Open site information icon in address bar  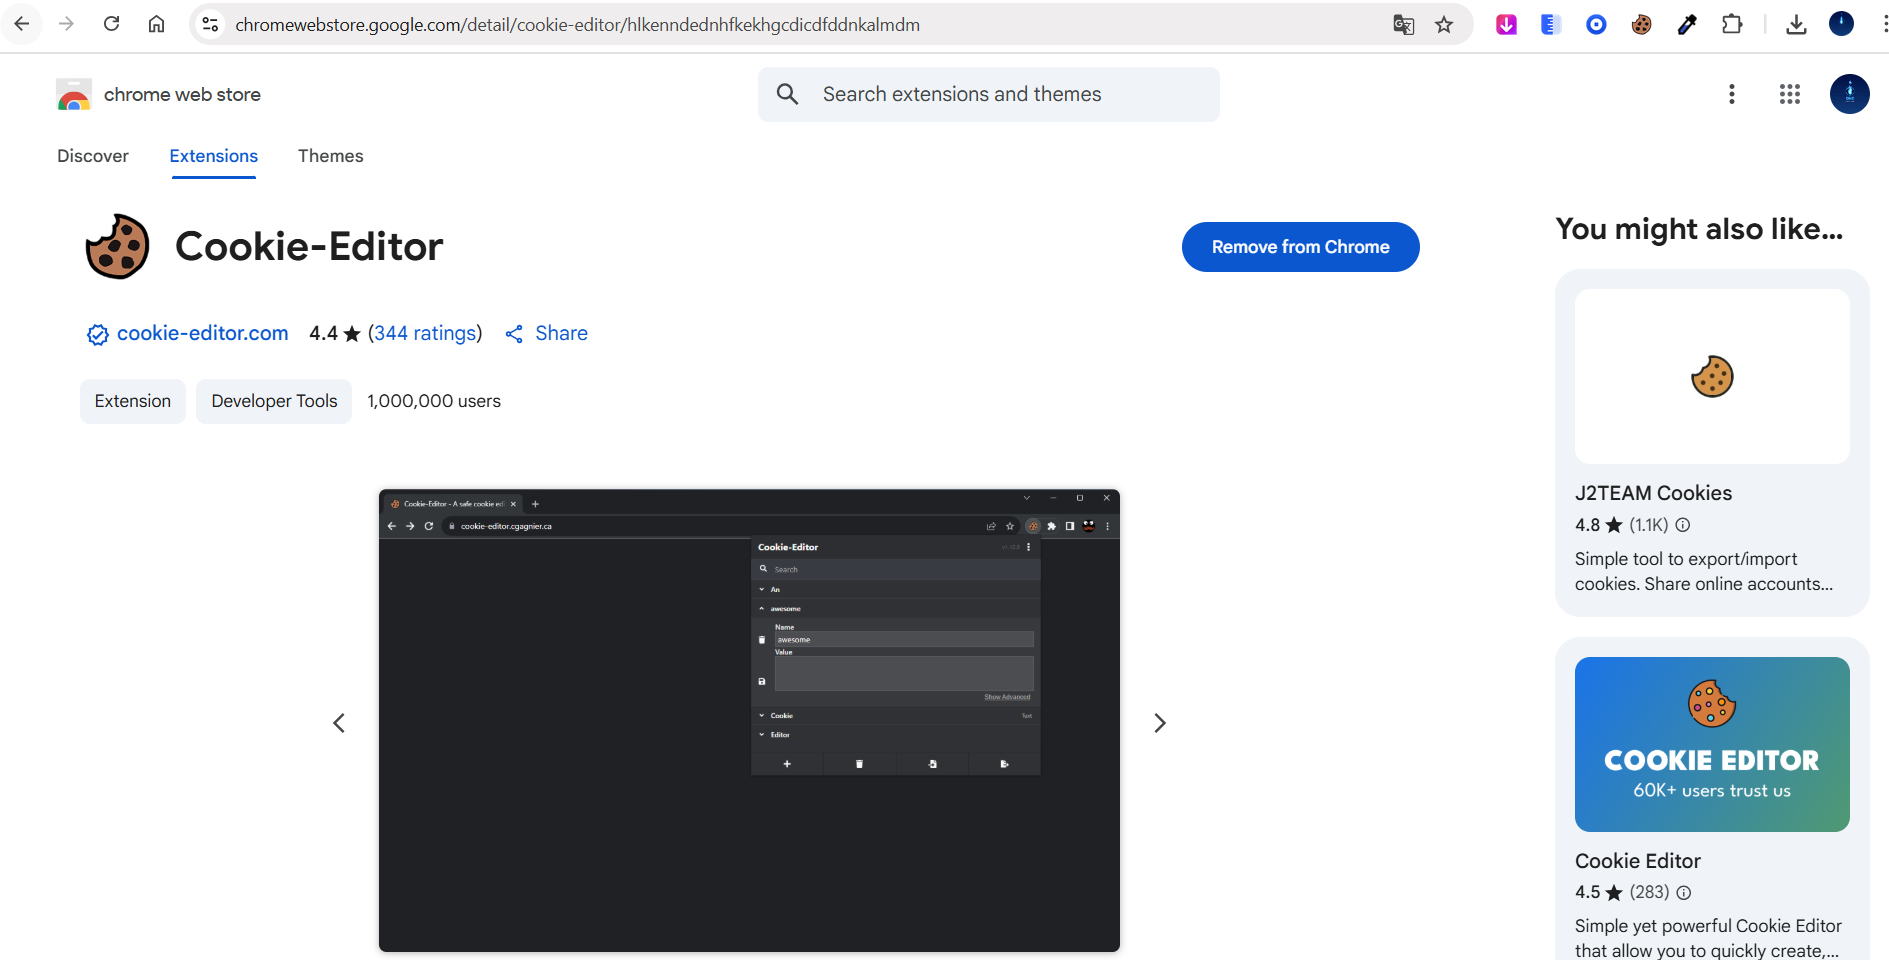(210, 24)
